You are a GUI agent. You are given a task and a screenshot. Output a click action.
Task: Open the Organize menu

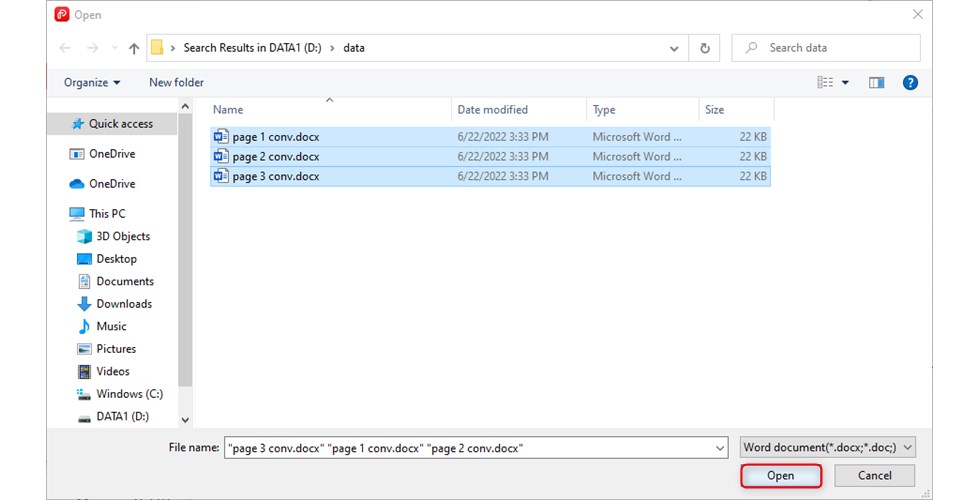pyautogui.click(x=92, y=83)
